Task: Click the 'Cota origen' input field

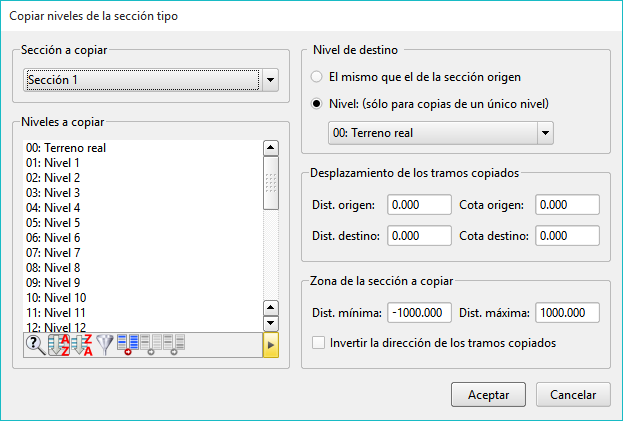Action: [x=567, y=205]
